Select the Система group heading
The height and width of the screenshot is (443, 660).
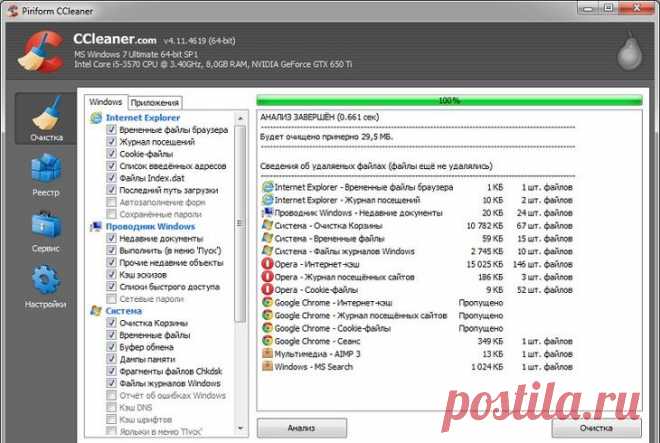pyautogui.click(x=123, y=311)
